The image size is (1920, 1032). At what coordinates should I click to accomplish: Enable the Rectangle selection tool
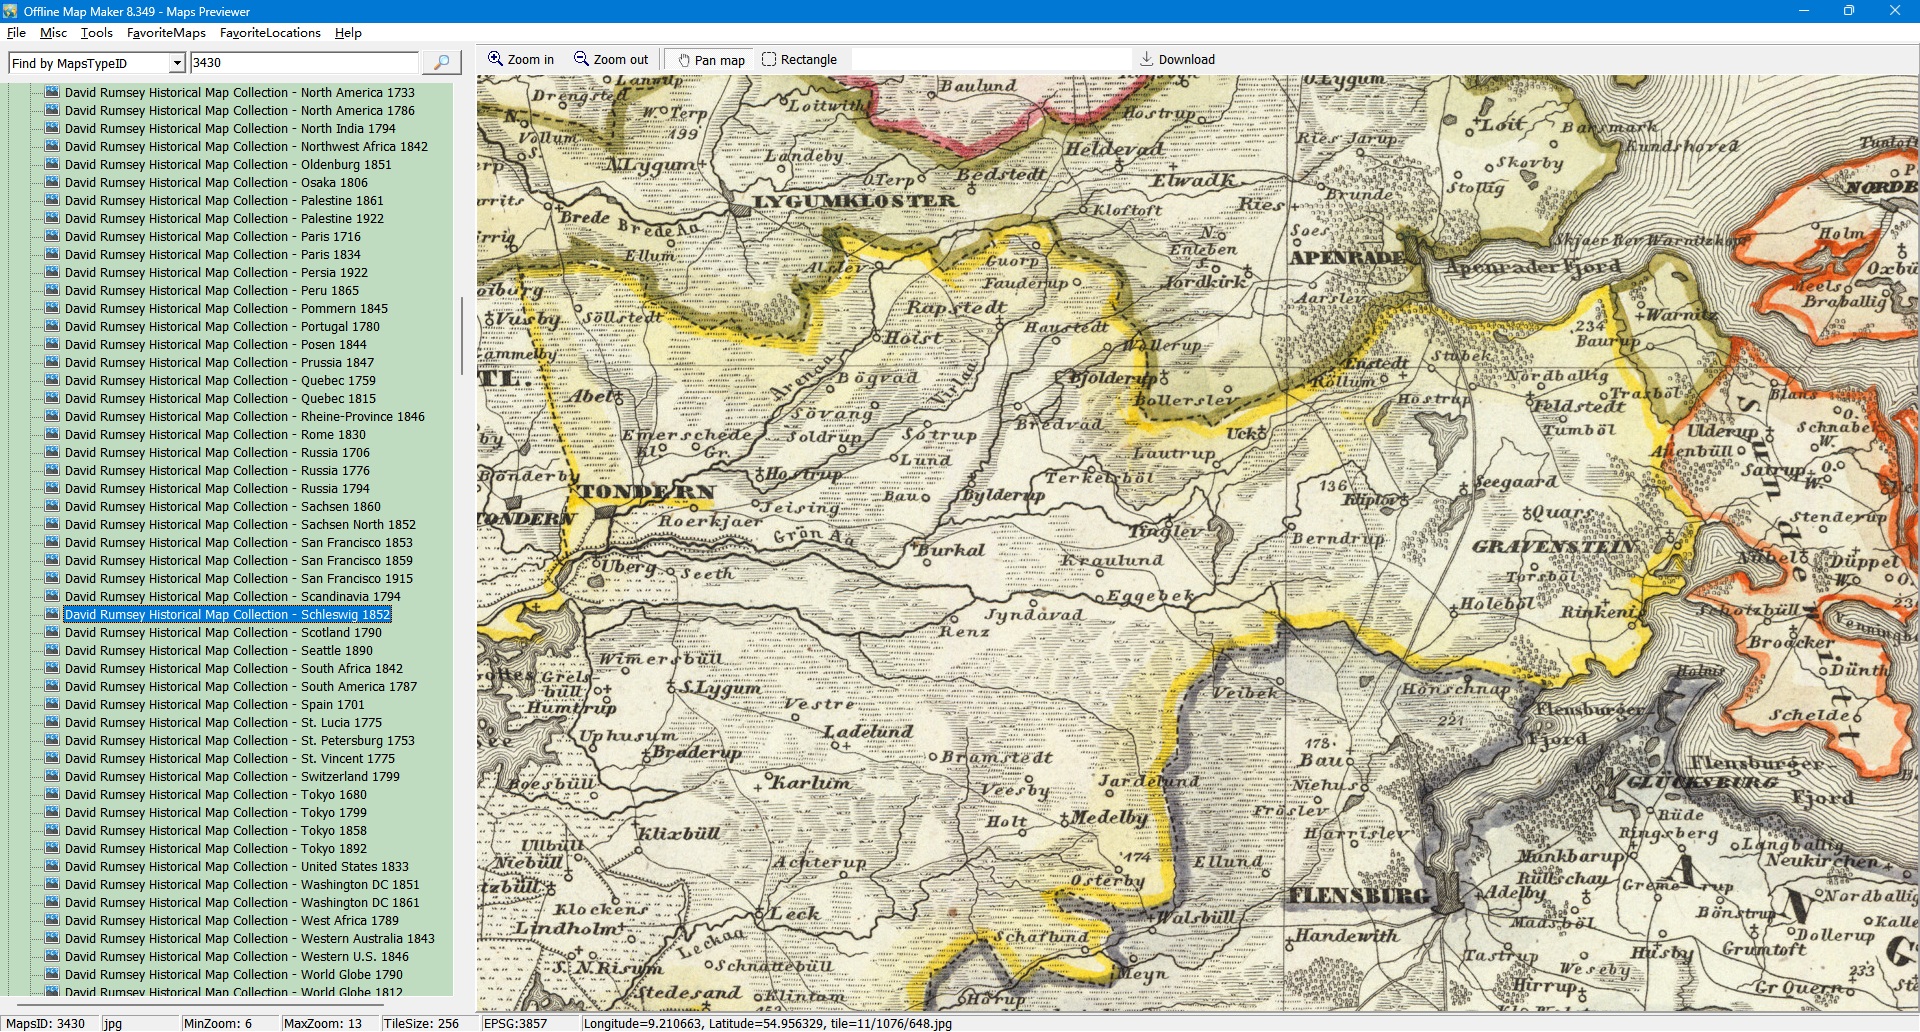pyautogui.click(x=798, y=59)
